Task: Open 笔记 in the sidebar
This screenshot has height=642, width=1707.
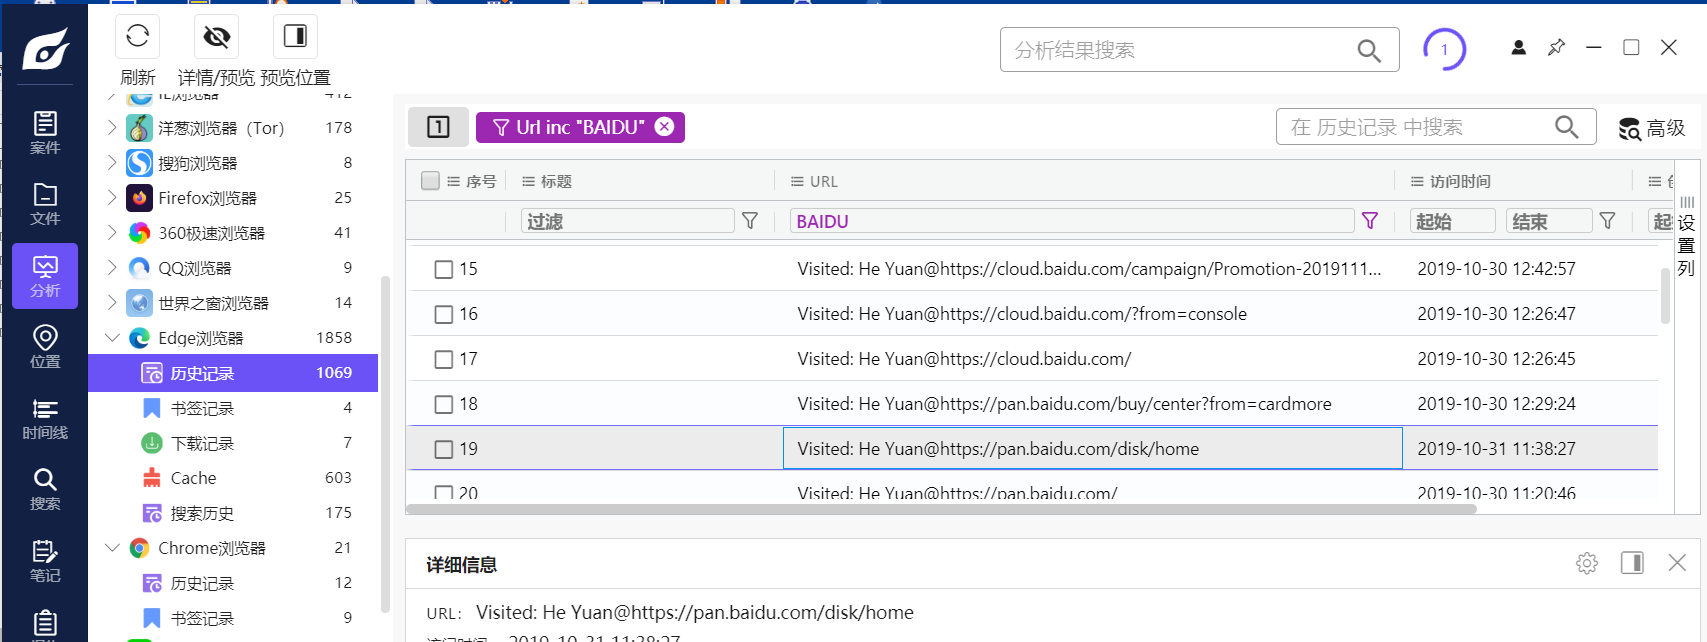Action: tap(45, 561)
